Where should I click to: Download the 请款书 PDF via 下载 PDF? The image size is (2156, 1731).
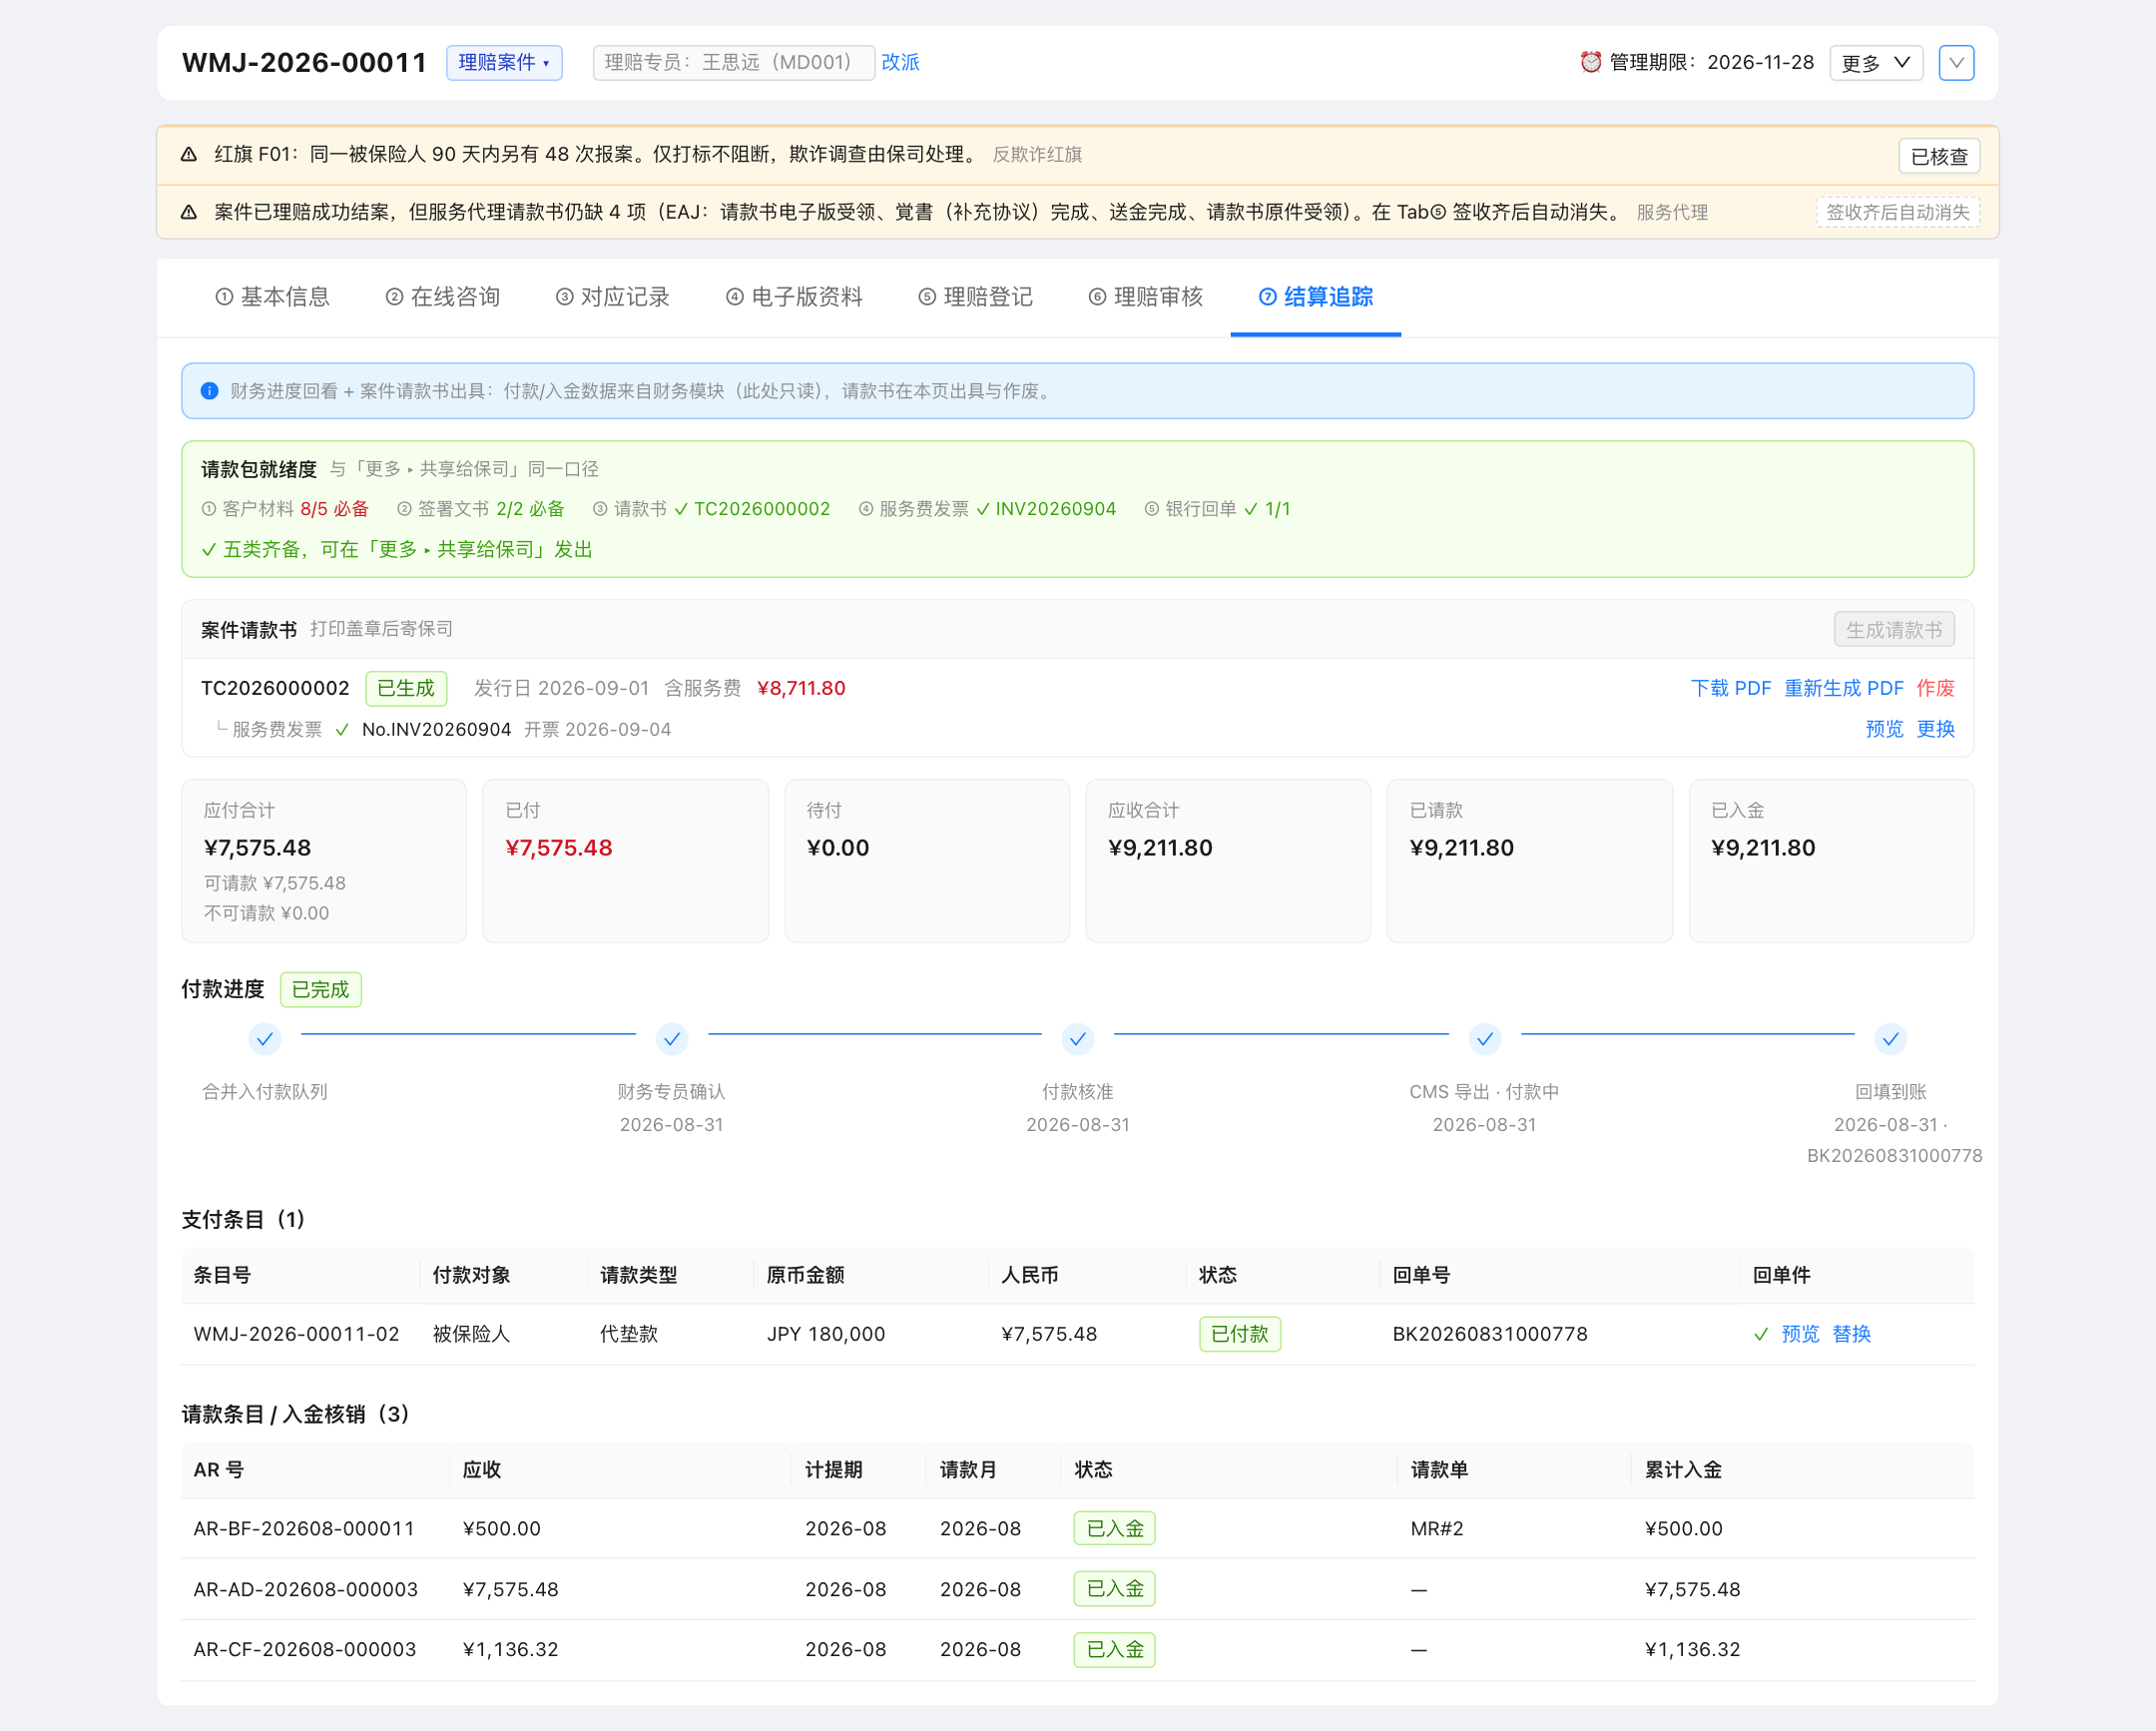(1730, 688)
